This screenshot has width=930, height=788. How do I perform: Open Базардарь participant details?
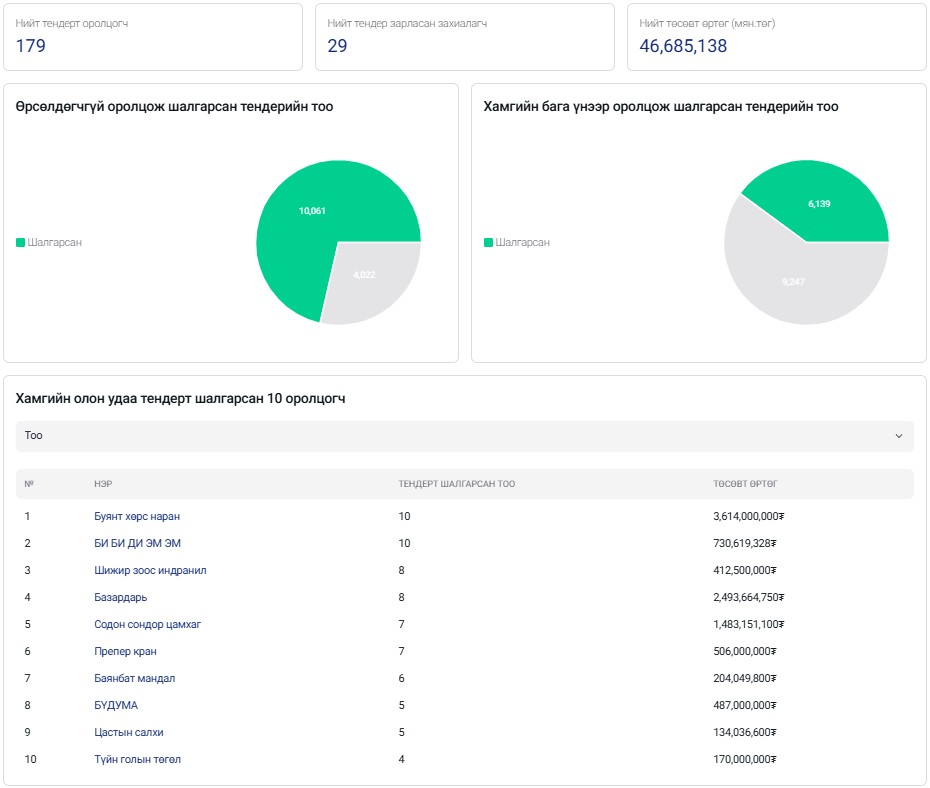(121, 597)
